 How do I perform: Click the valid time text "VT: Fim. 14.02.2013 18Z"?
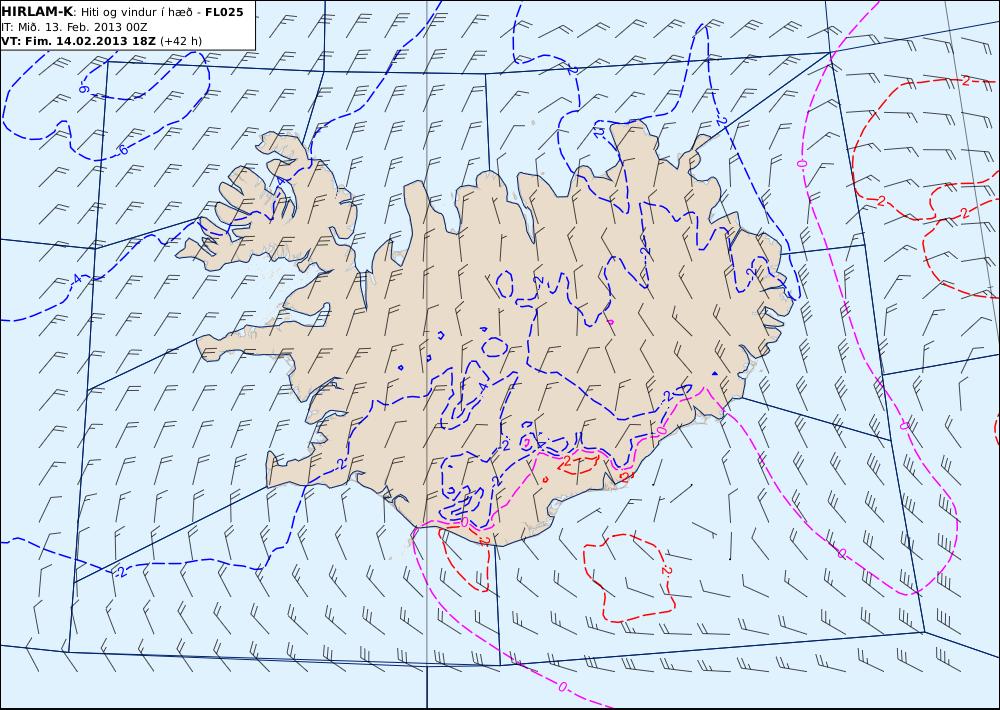tap(78, 41)
